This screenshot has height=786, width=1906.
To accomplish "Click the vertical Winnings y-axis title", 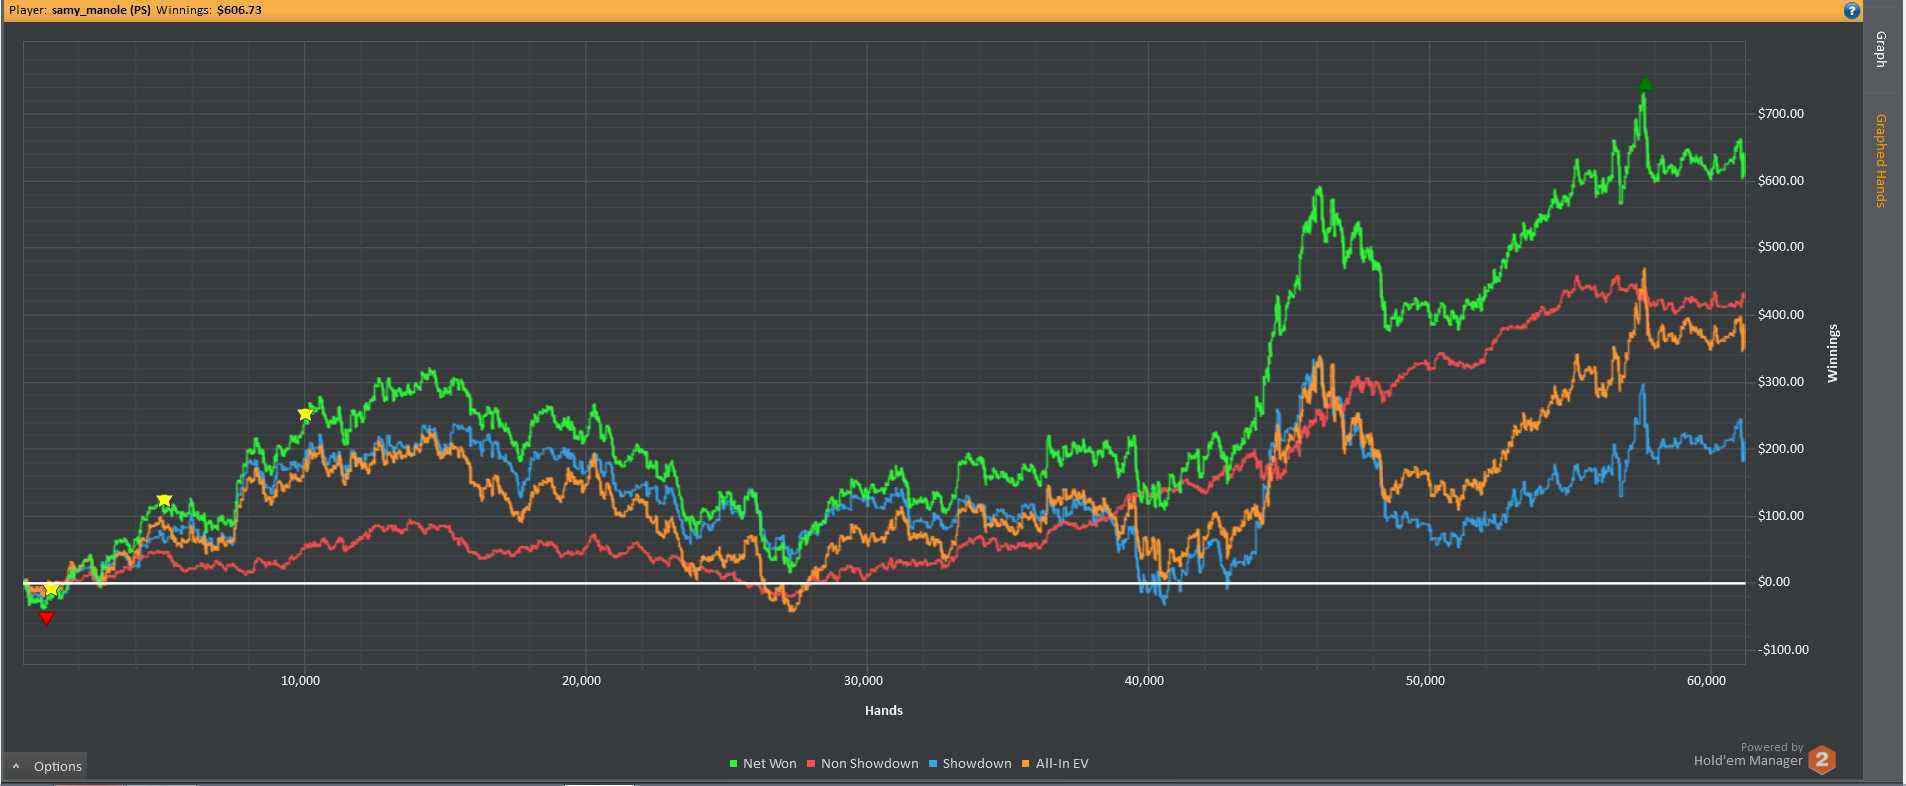I will [x=1833, y=353].
